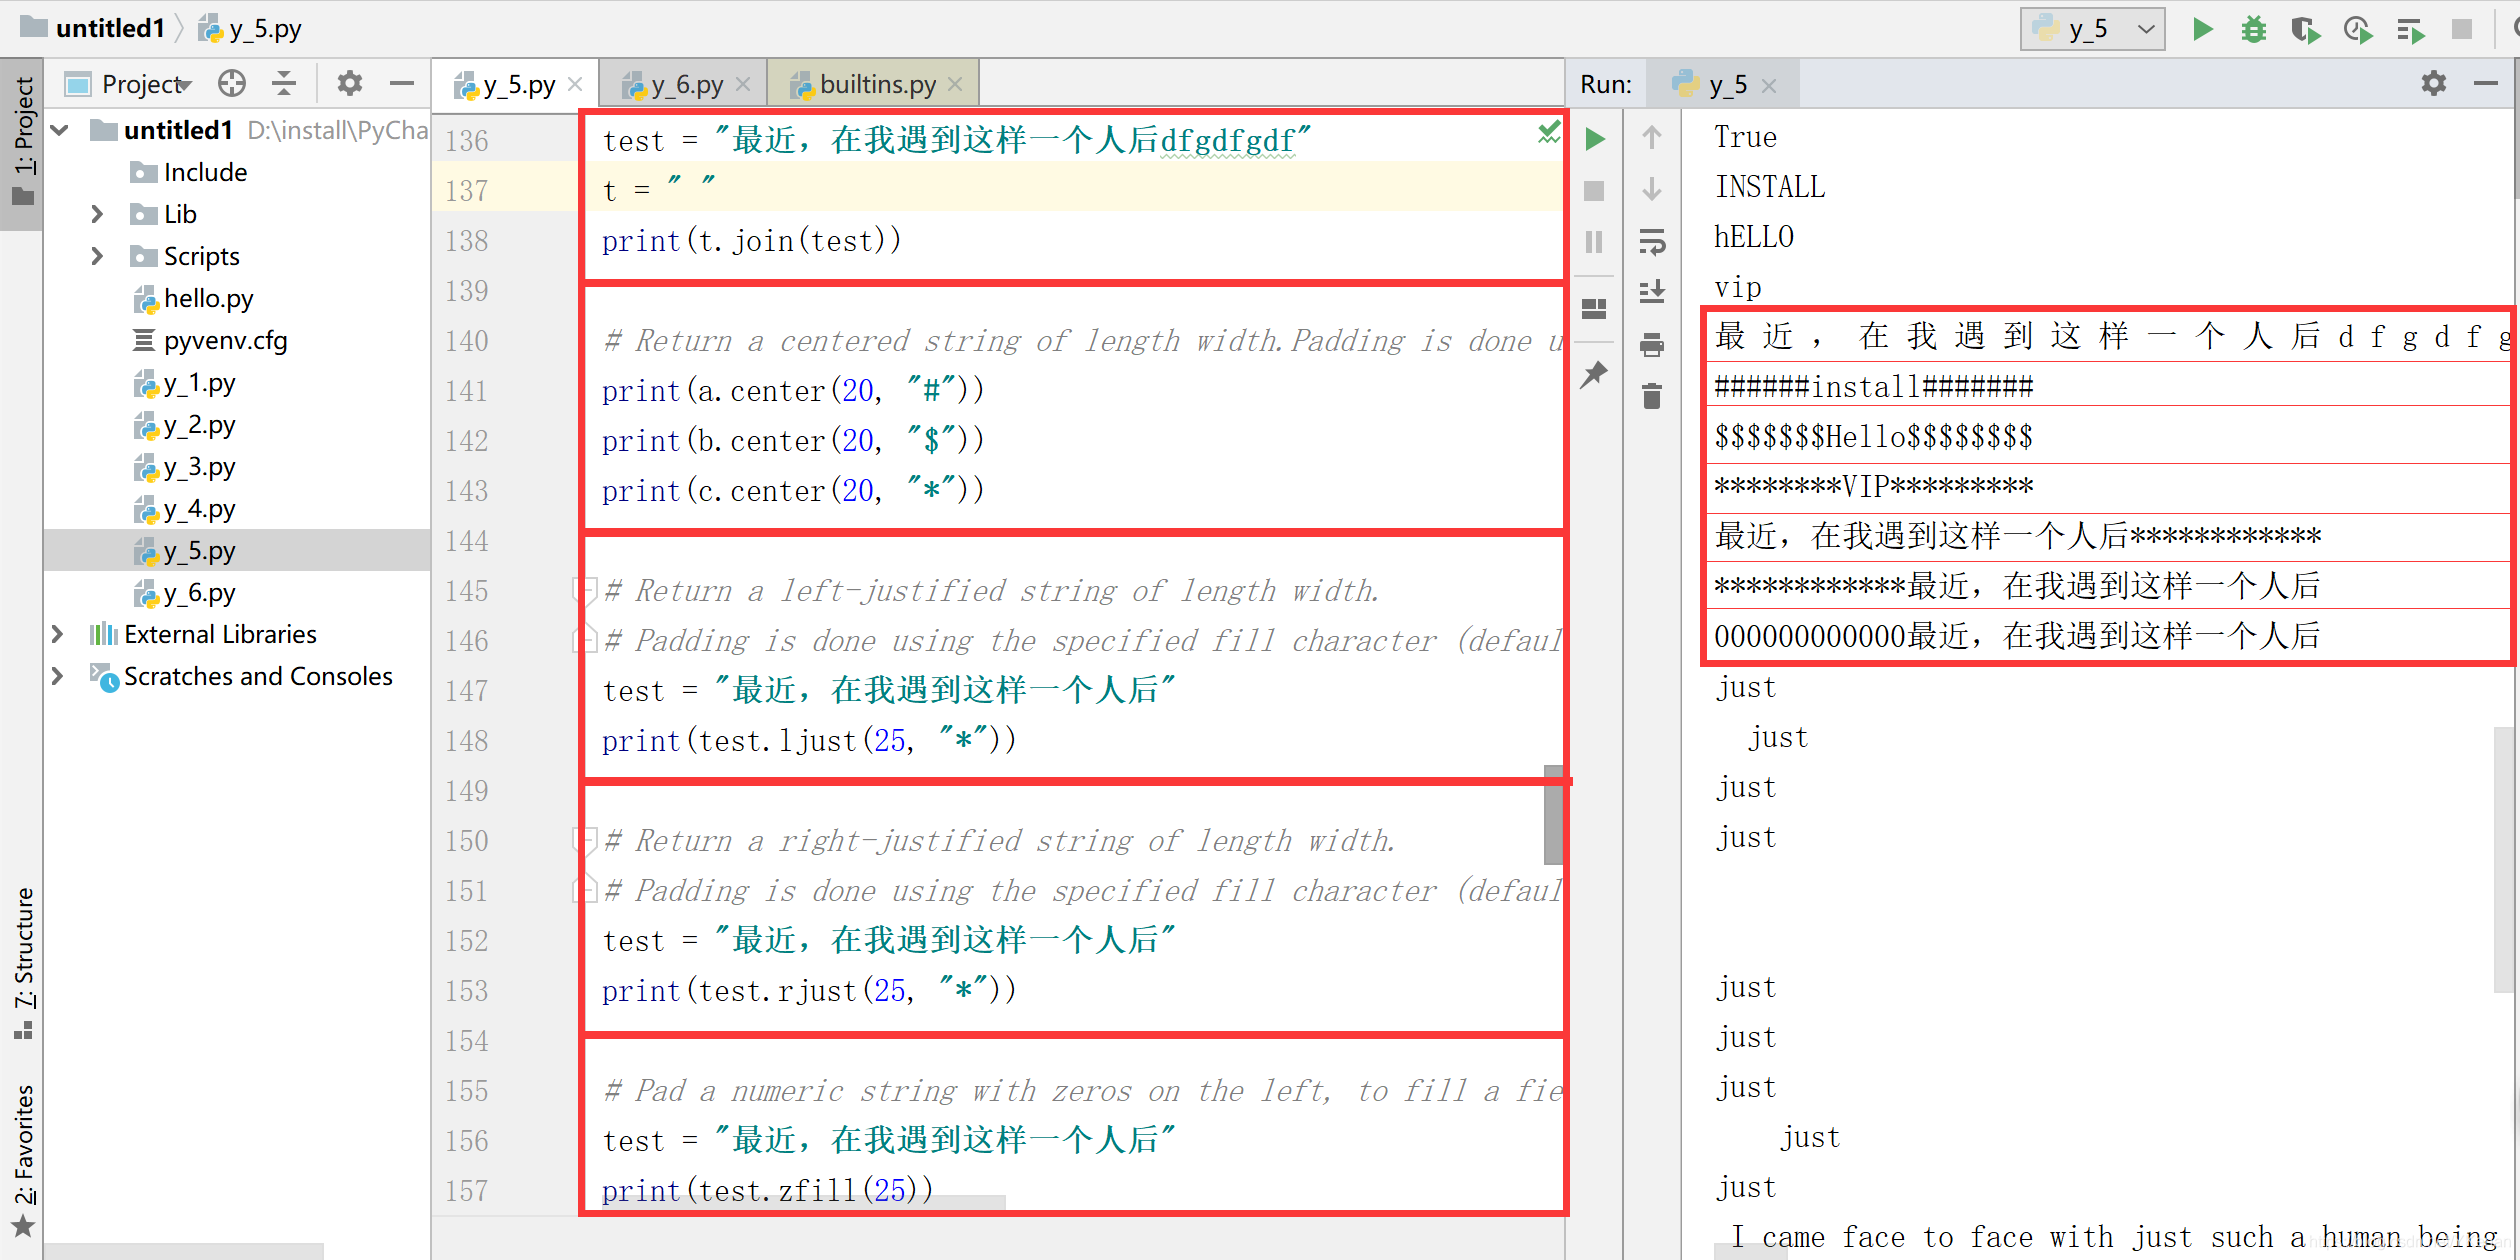Toggle Soft-Wrap in Run console
This screenshot has width=2520, height=1260.
pyautogui.click(x=1652, y=241)
